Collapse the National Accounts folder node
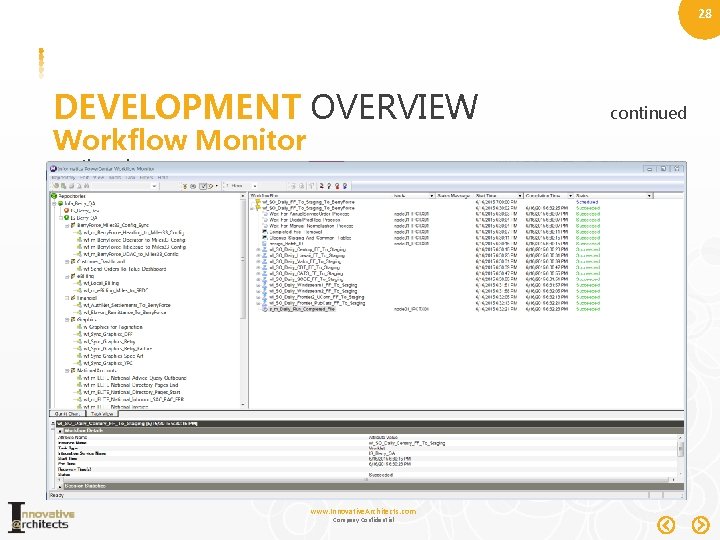This screenshot has height=540, width=720. pyautogui.click(x=67, y=370)
